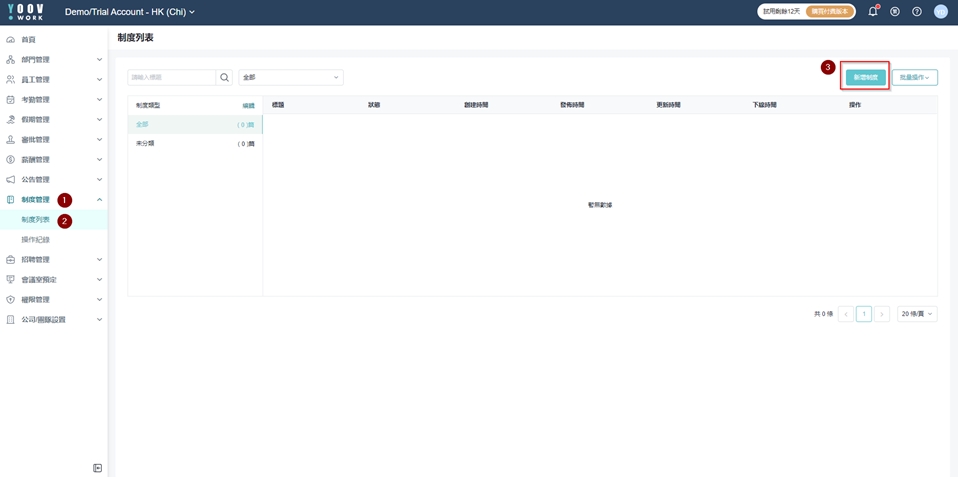Open the 全部 filter dropdown

(x=290, y=77)
